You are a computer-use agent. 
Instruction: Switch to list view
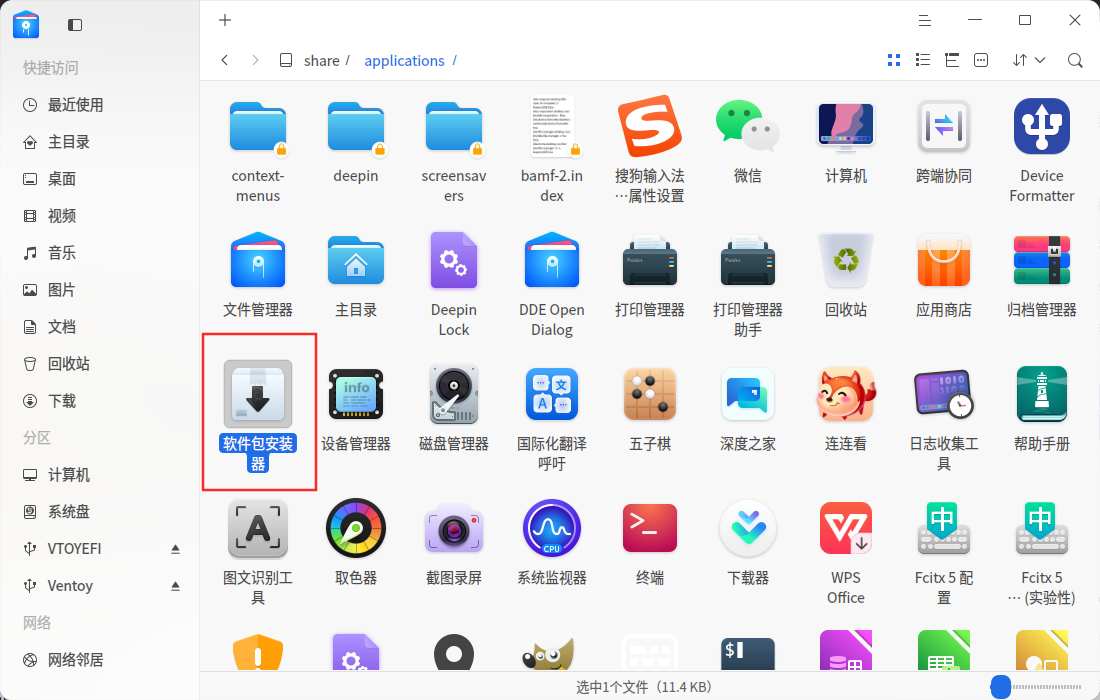point(923,60)
